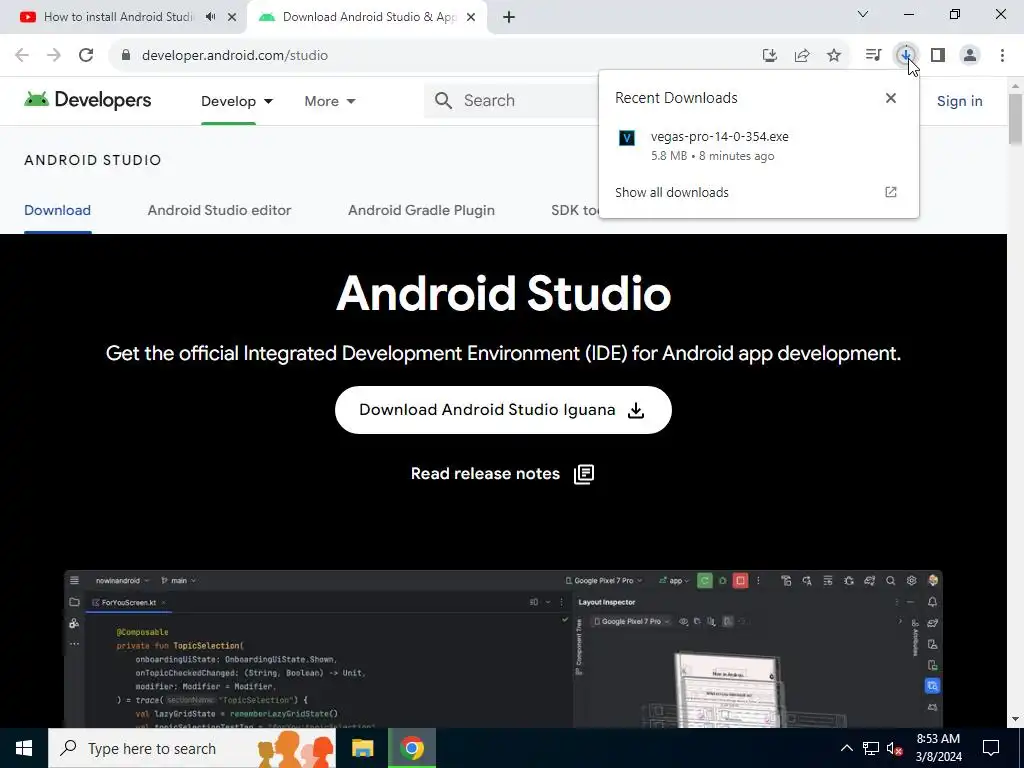
Task: Click the ANDROID STUDIO heading
Action: [93, 160]
